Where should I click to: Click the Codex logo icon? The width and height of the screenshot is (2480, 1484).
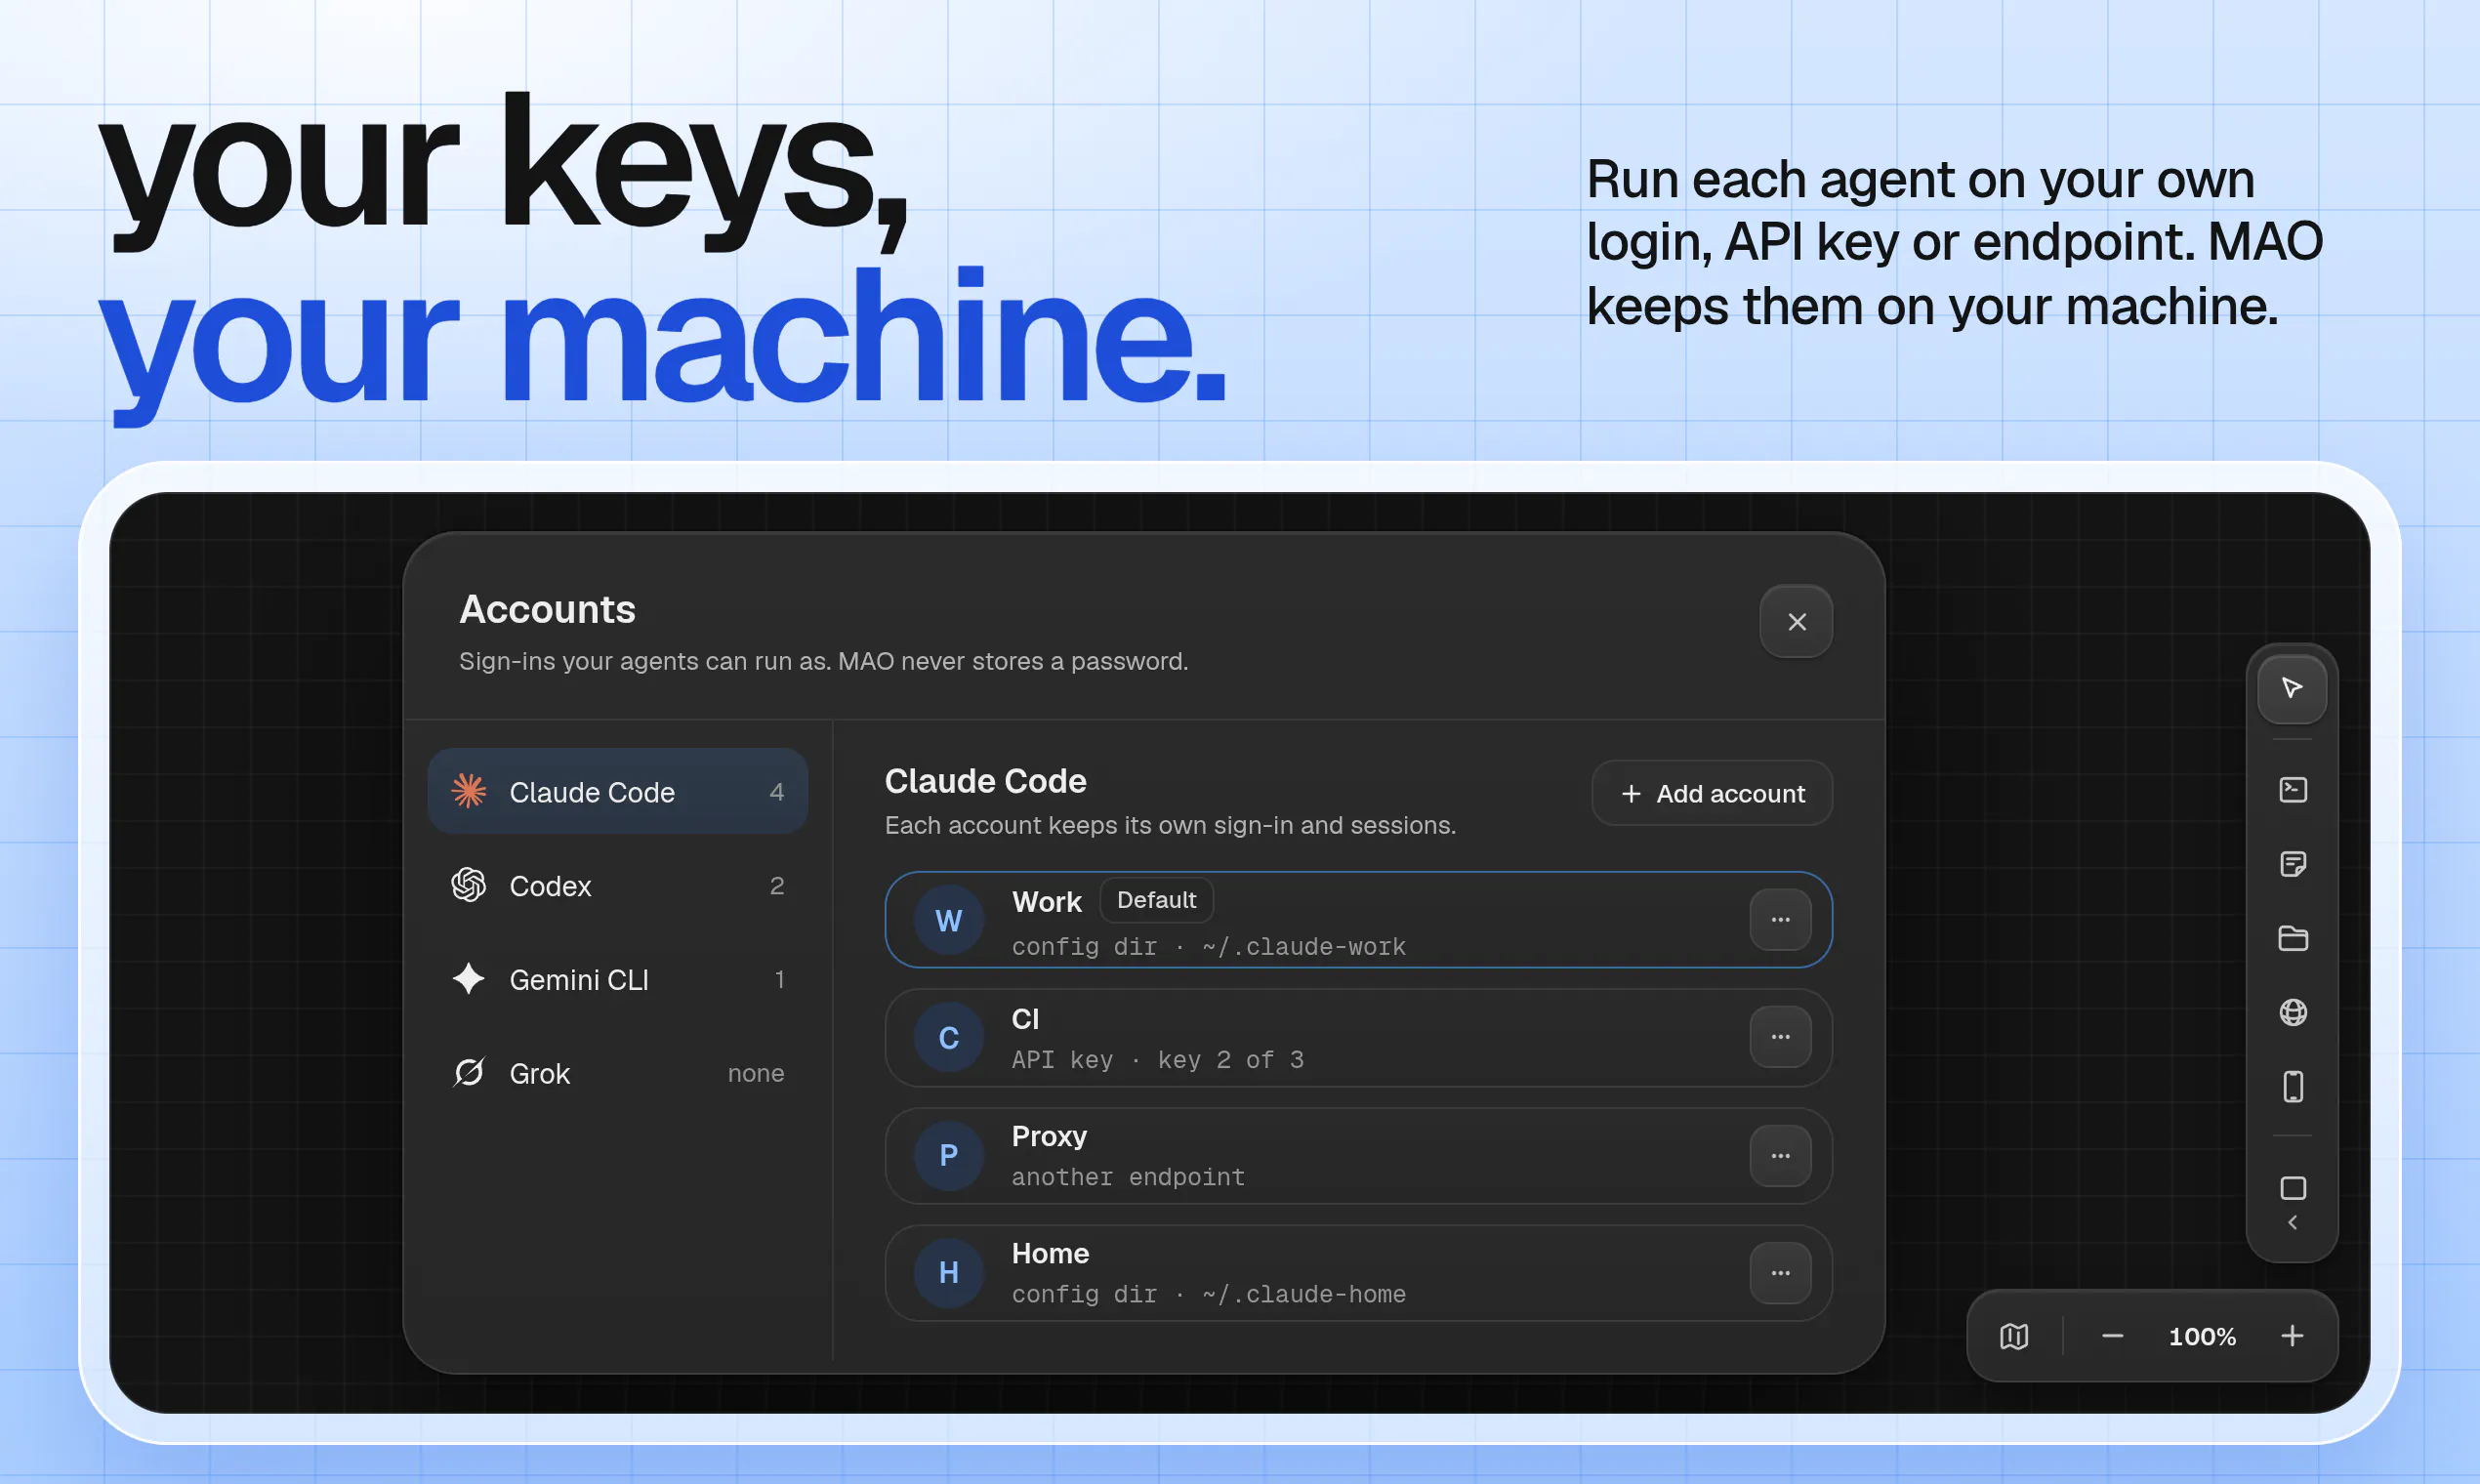(468, 885)
